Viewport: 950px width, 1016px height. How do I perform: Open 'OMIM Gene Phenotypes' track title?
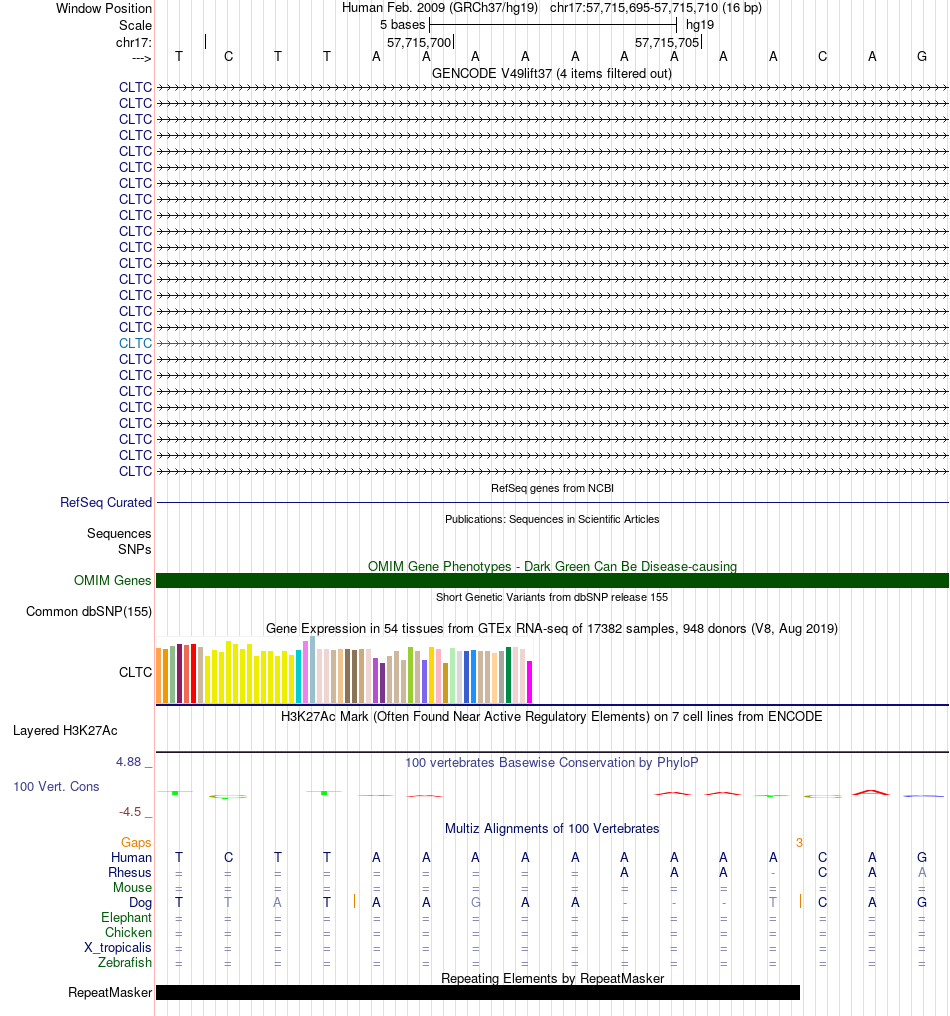click(552, 566)
